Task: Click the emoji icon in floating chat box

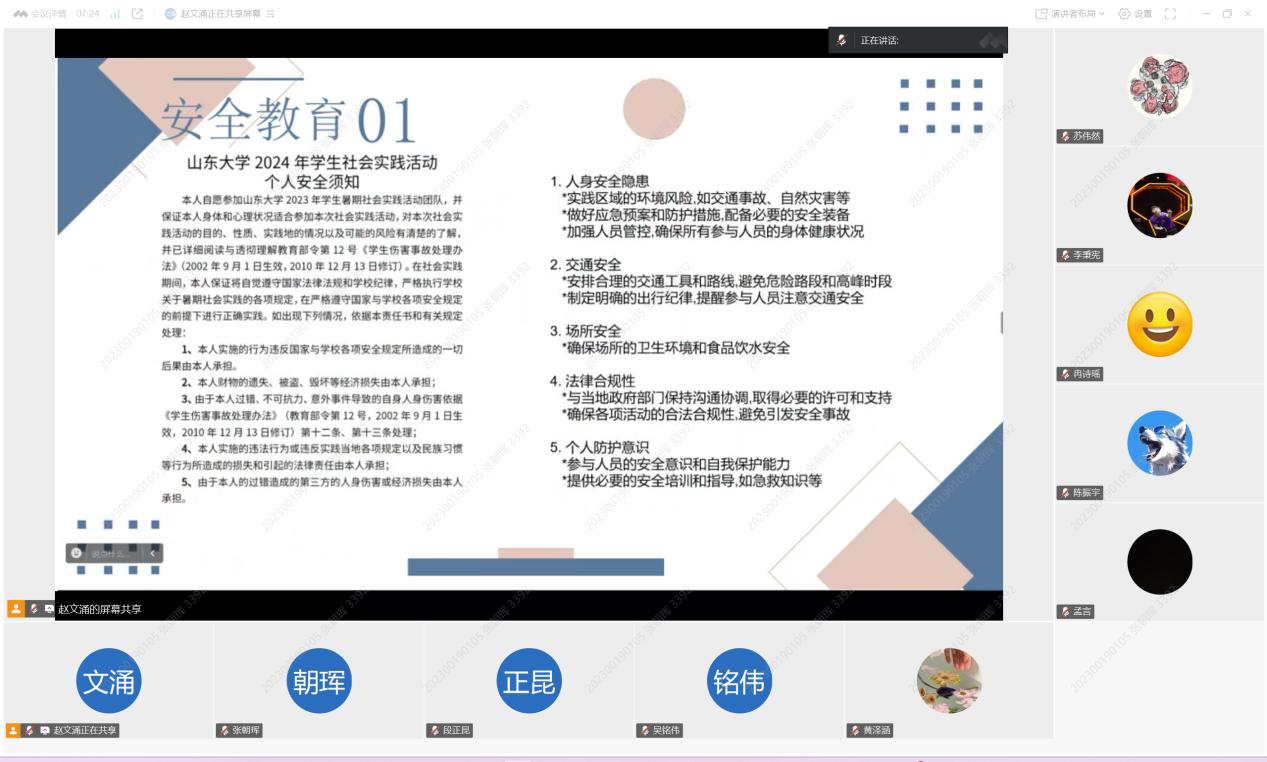Action: 76,553
